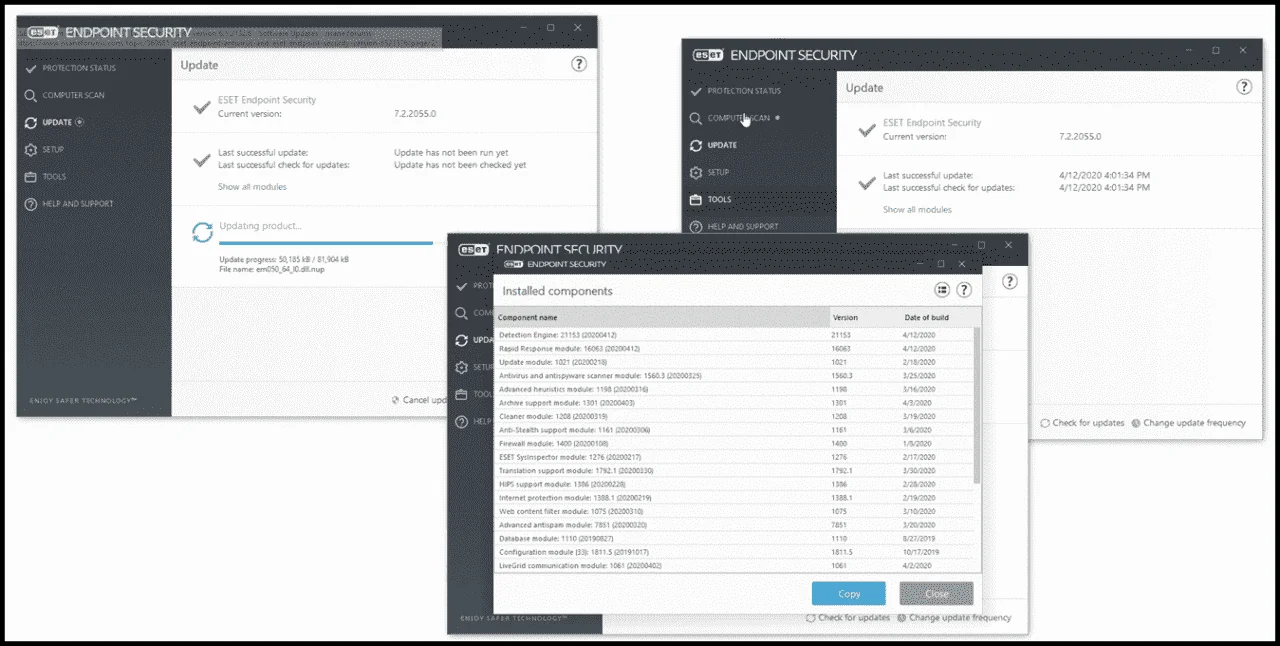1280x646 pixels.
Task: Click the list view icon in Installed components dialog
Action: (x=941, y=290)
